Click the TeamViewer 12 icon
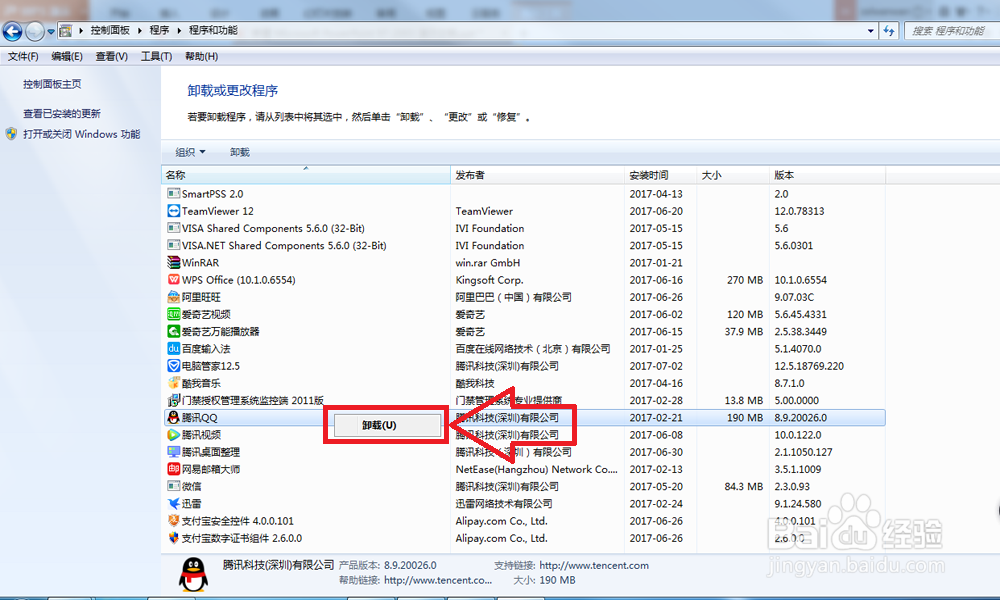This screenshot has height=600, width=1000. 173,211
